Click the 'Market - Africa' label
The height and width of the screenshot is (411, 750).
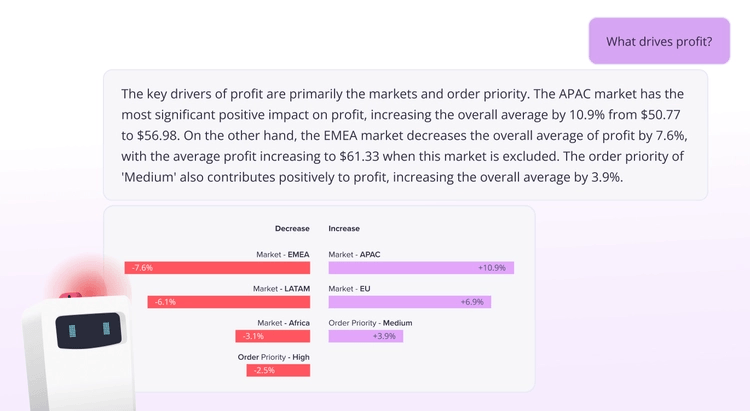click(283, 323)
